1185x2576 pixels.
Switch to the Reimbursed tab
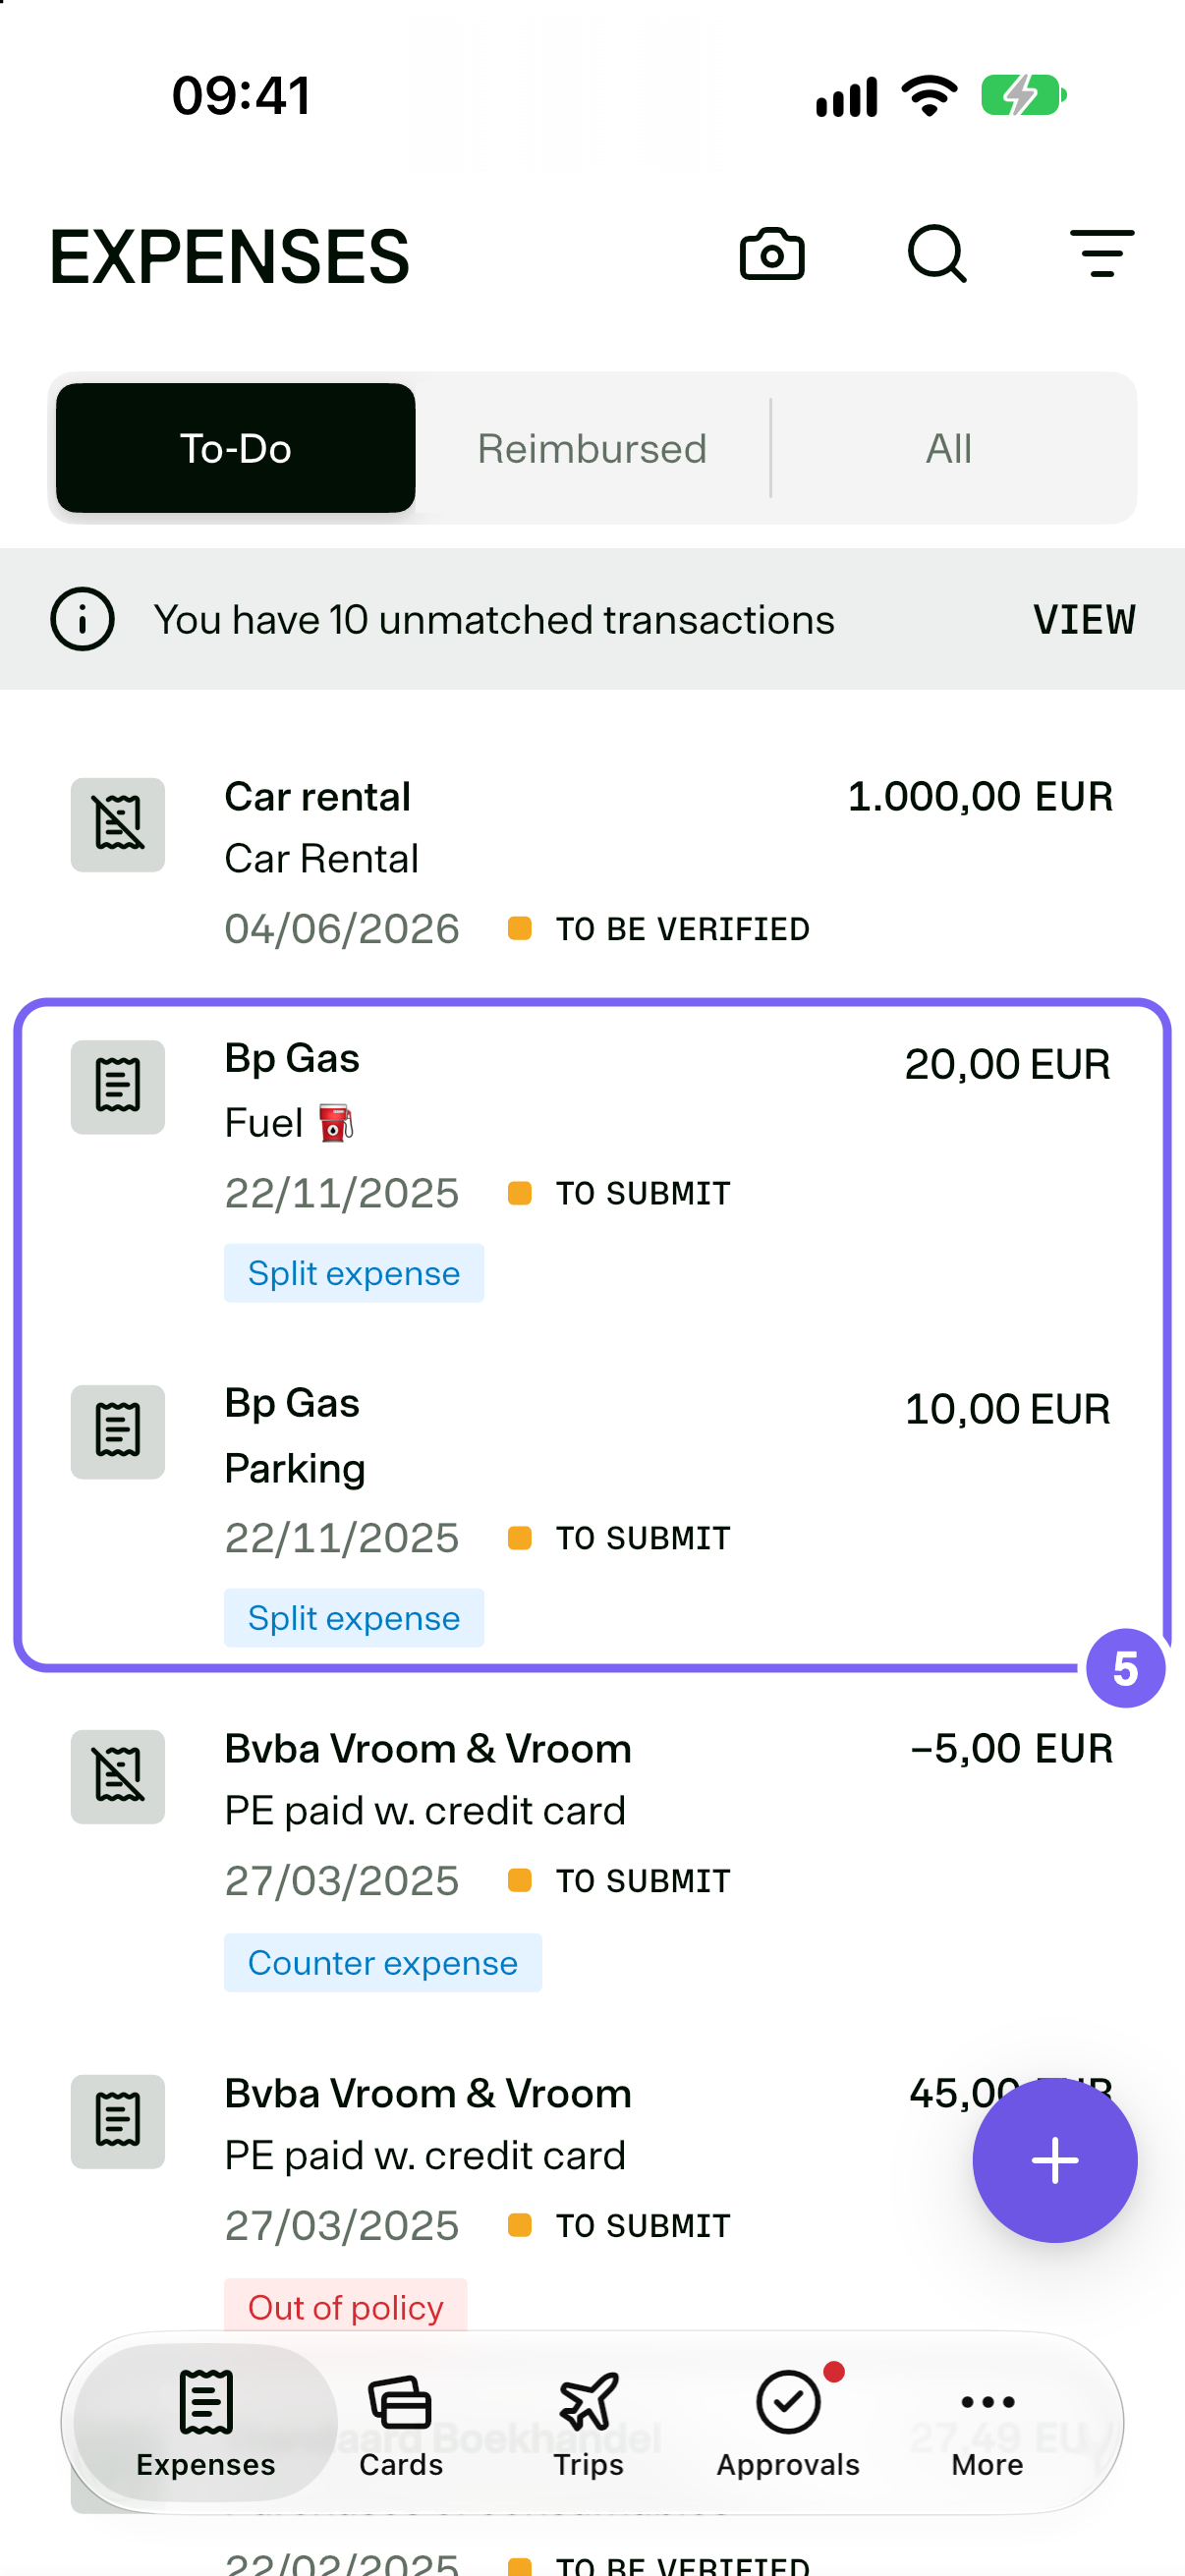pyautogui.click(x=592, y=448)
